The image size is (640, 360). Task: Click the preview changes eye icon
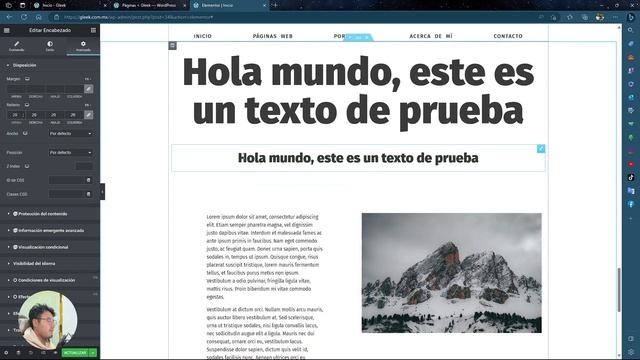tap(56, 353)
